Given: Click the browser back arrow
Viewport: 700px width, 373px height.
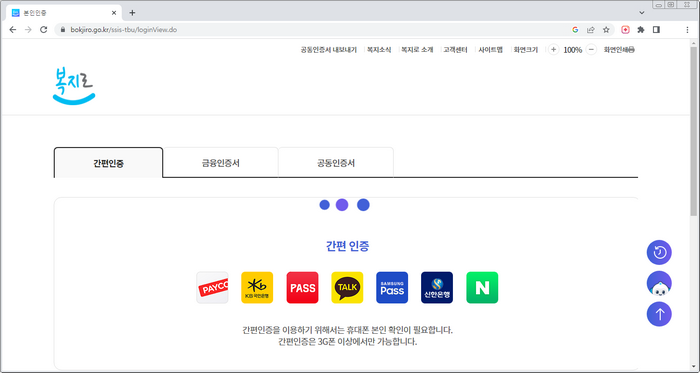Looking at the screenshot, I should [x=12, y=30].
